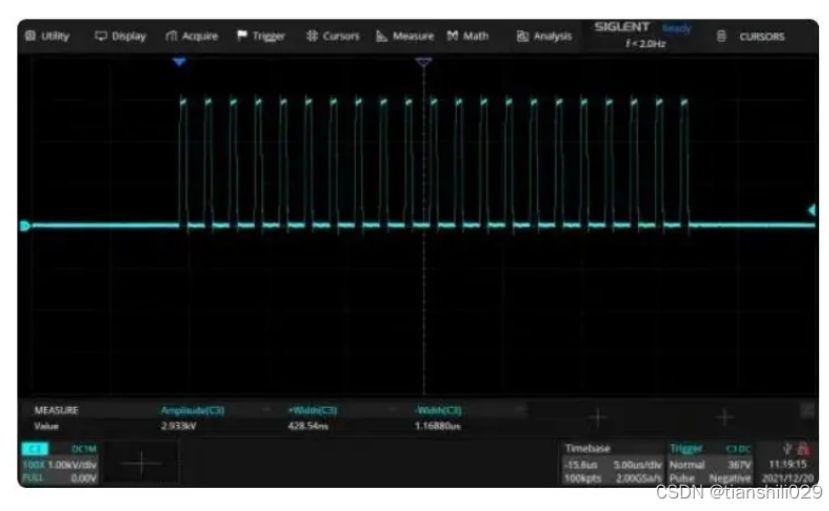Click the 5.00us/div timebase value
This screenshot has width=829, height=511.
[638, 465]
